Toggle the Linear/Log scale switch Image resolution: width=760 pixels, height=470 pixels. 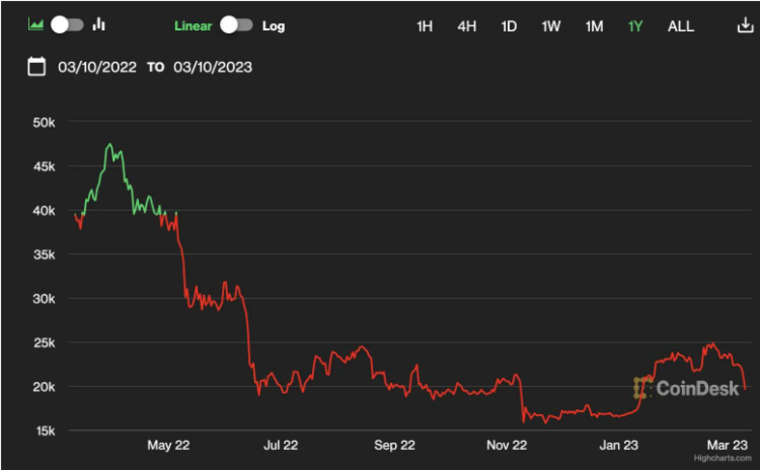click(237, 25)
